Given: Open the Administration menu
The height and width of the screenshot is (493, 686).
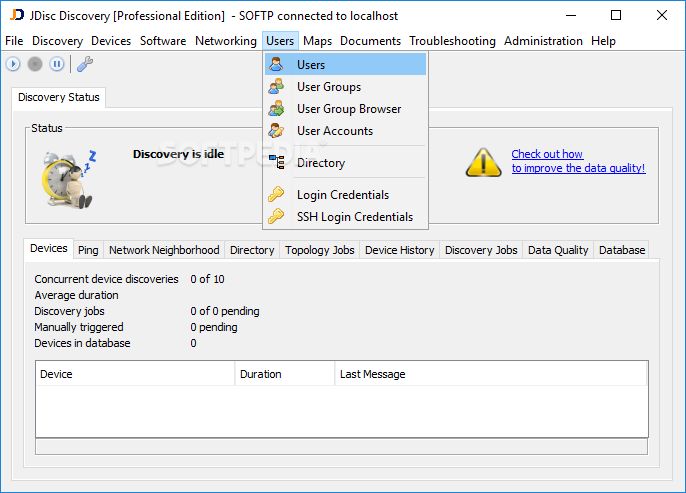Looking at the screenshot, I should point(543,41).
